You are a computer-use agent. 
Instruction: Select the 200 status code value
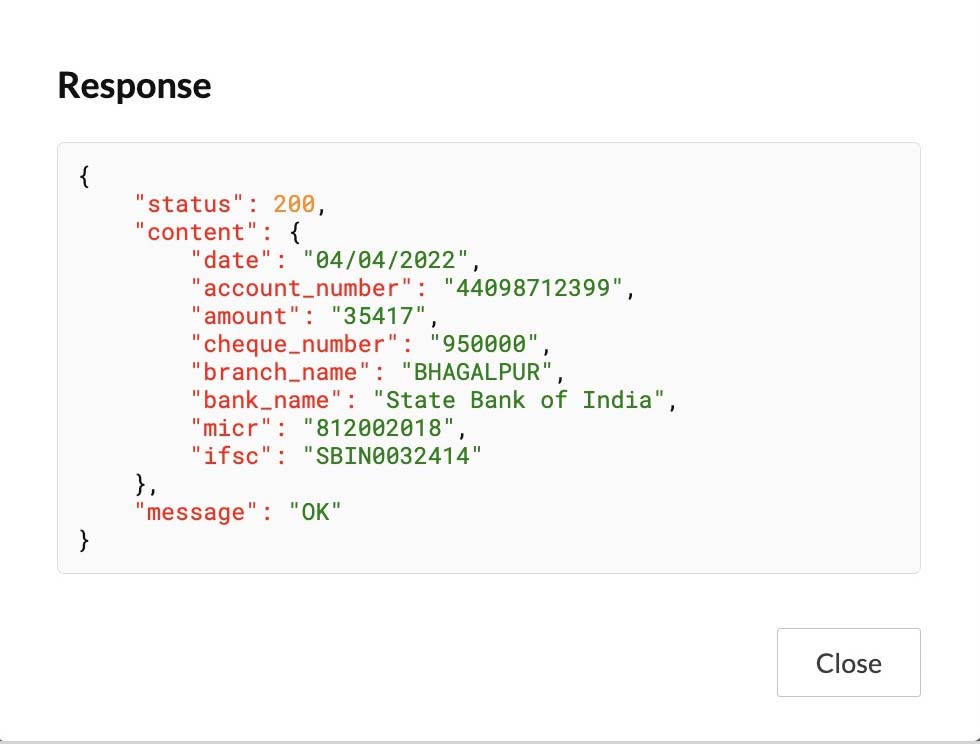pos(294,205)
